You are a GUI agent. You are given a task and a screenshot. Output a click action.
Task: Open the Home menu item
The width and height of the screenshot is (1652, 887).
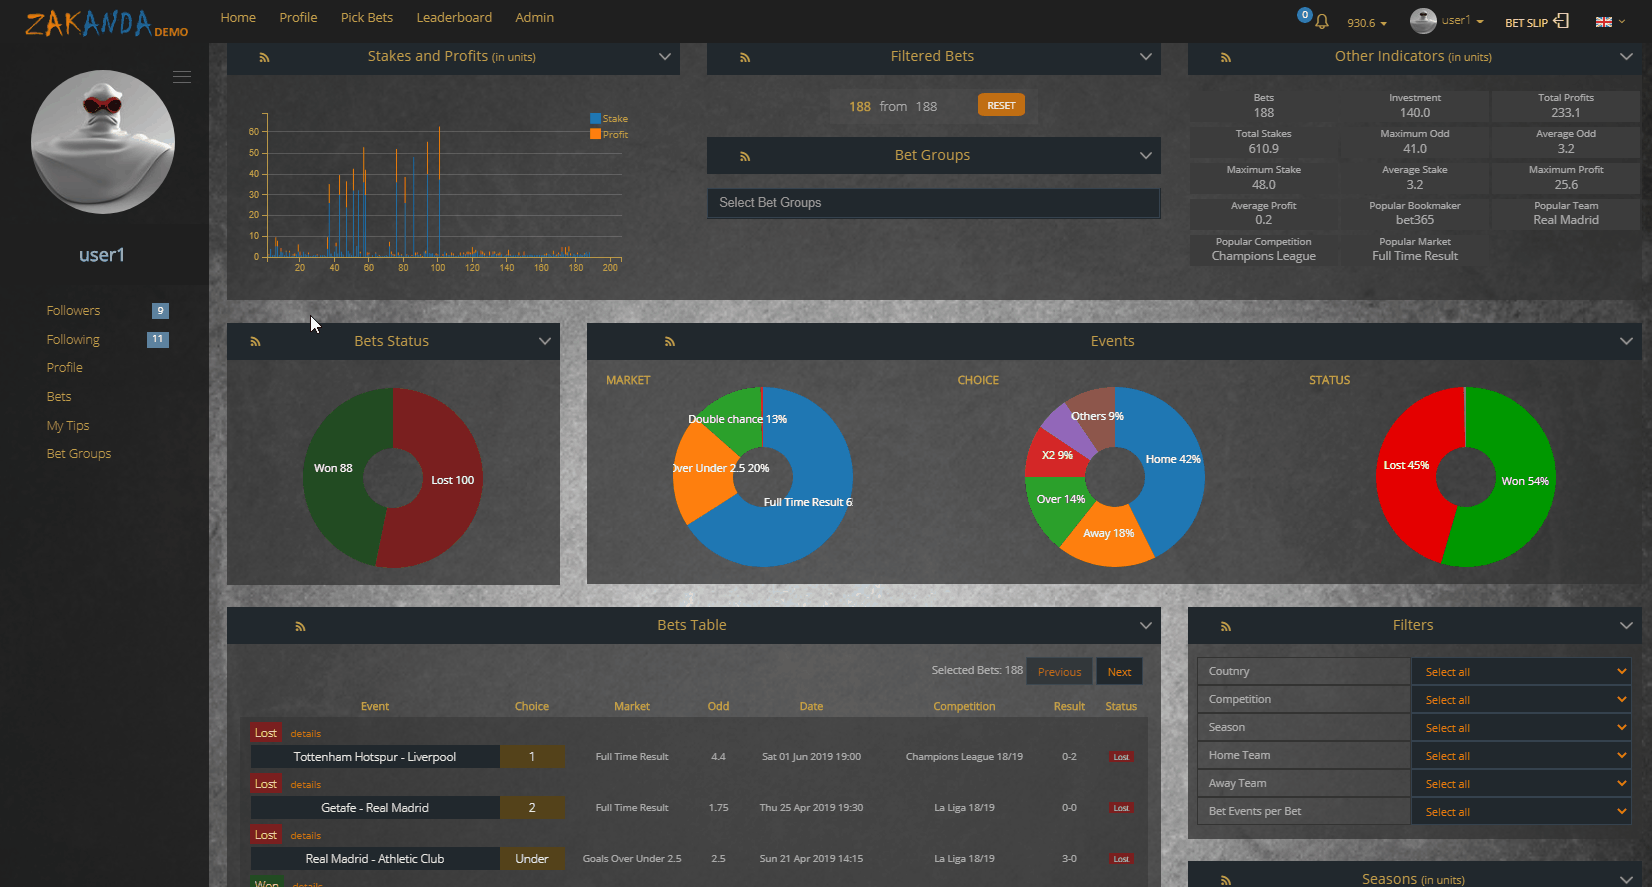pos(238,18)
